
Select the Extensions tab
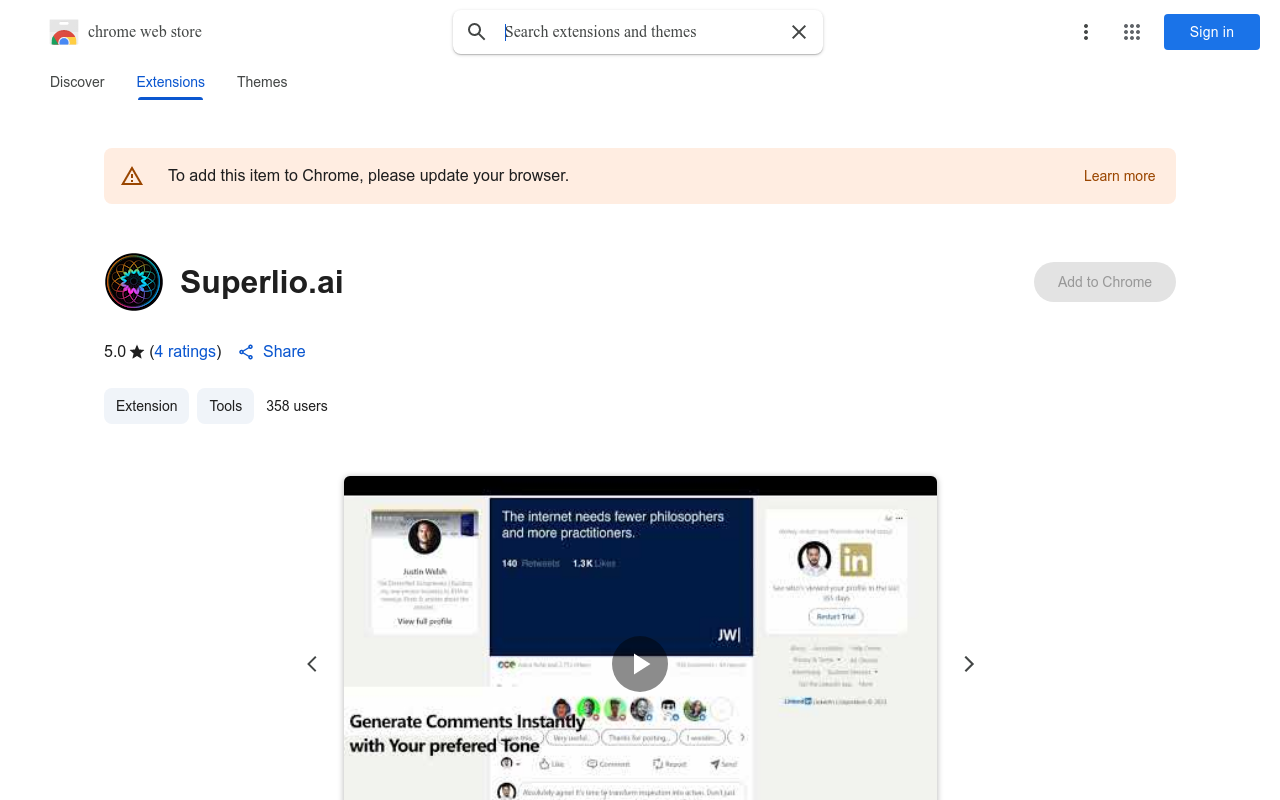pos(171,82)
